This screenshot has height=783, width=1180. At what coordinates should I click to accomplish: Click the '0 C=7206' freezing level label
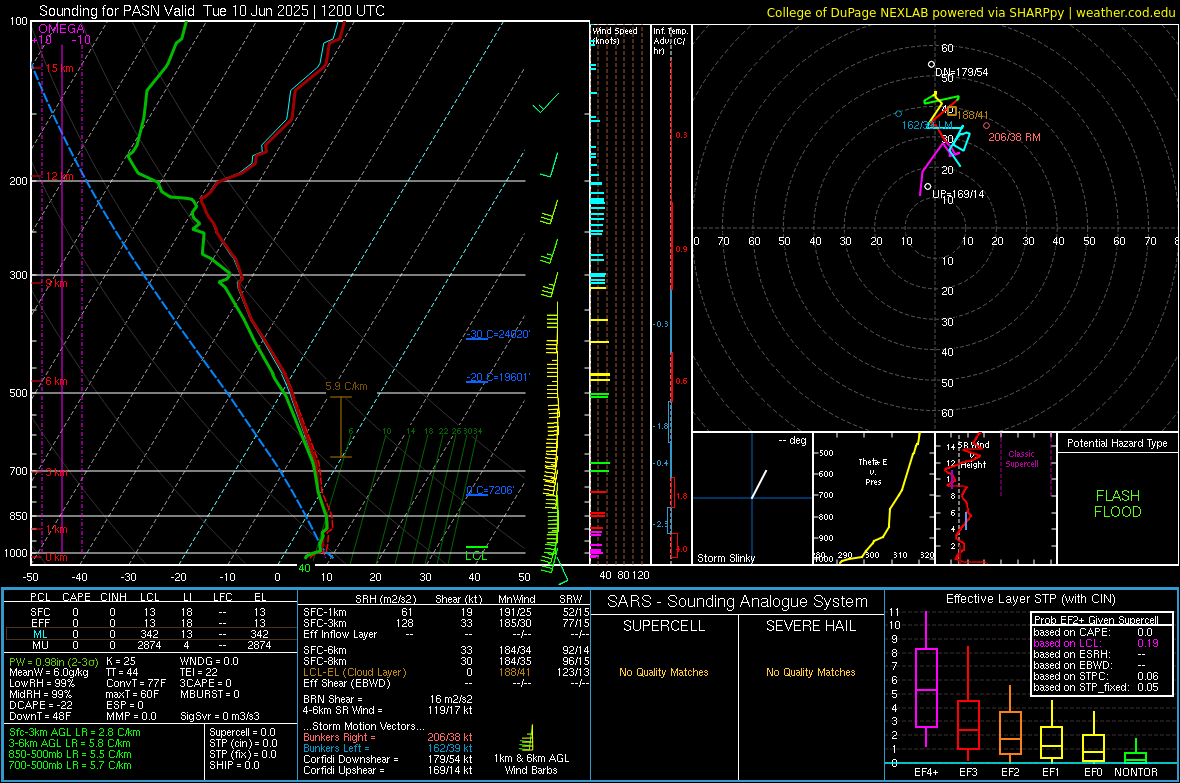pyautogui.click(x=490, y=489)
